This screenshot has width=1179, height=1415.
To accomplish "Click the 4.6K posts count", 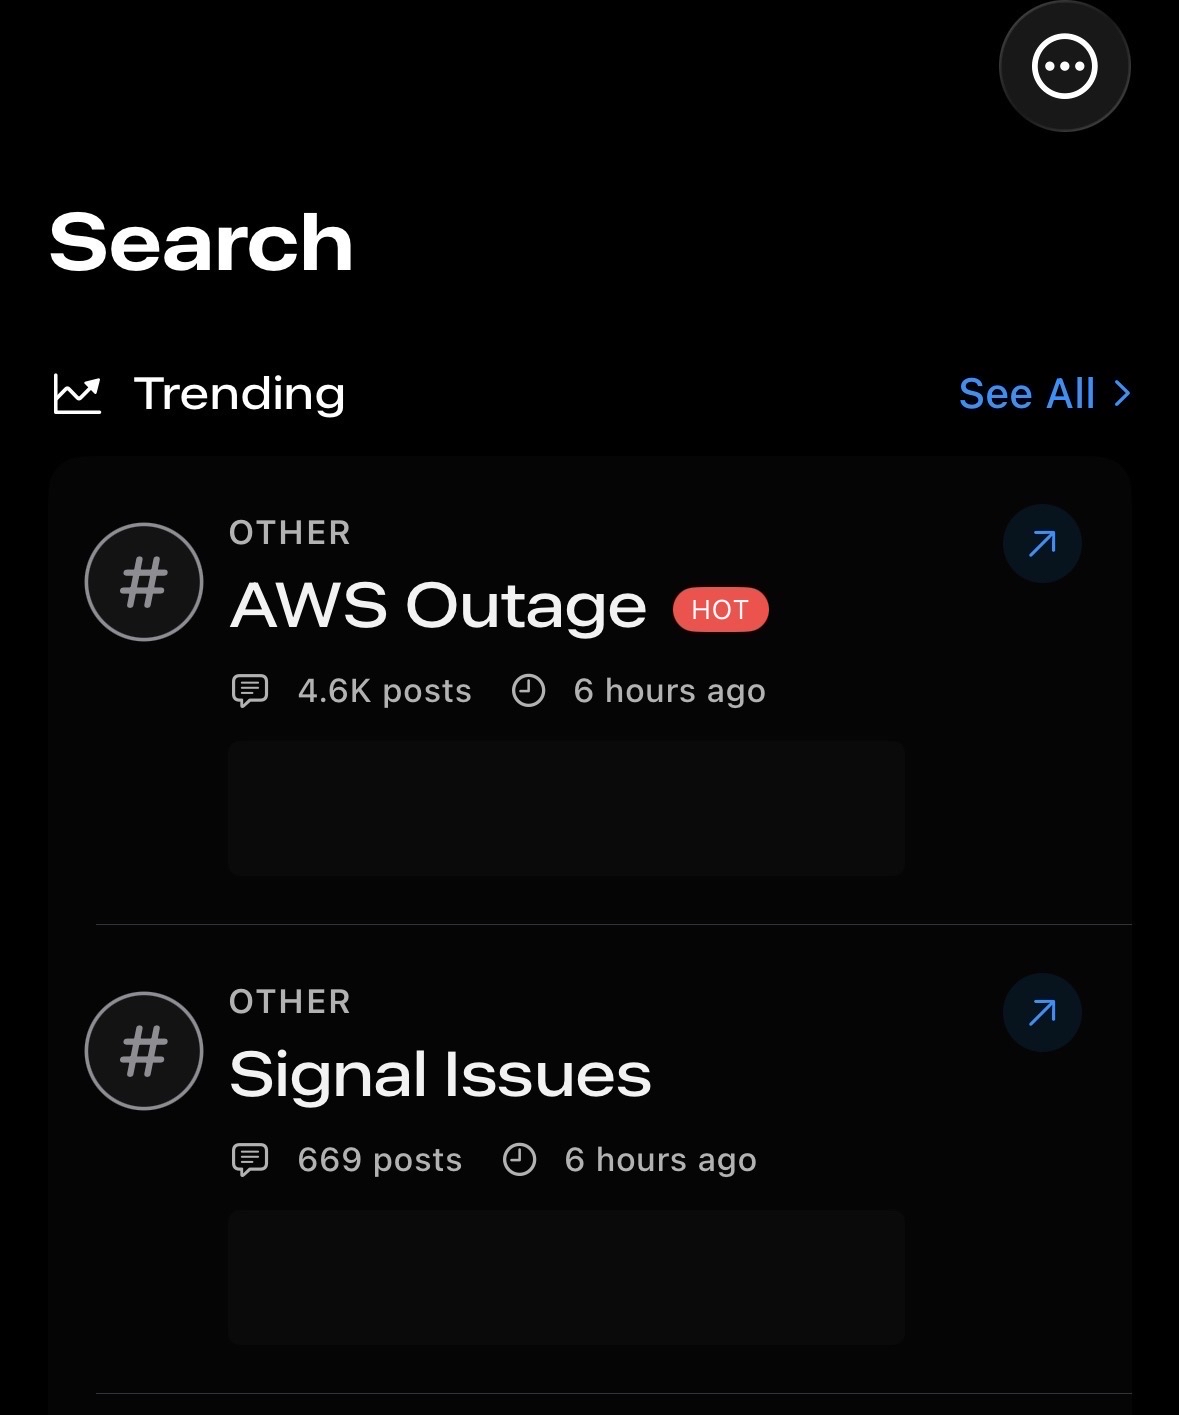I will click(384, 691).
